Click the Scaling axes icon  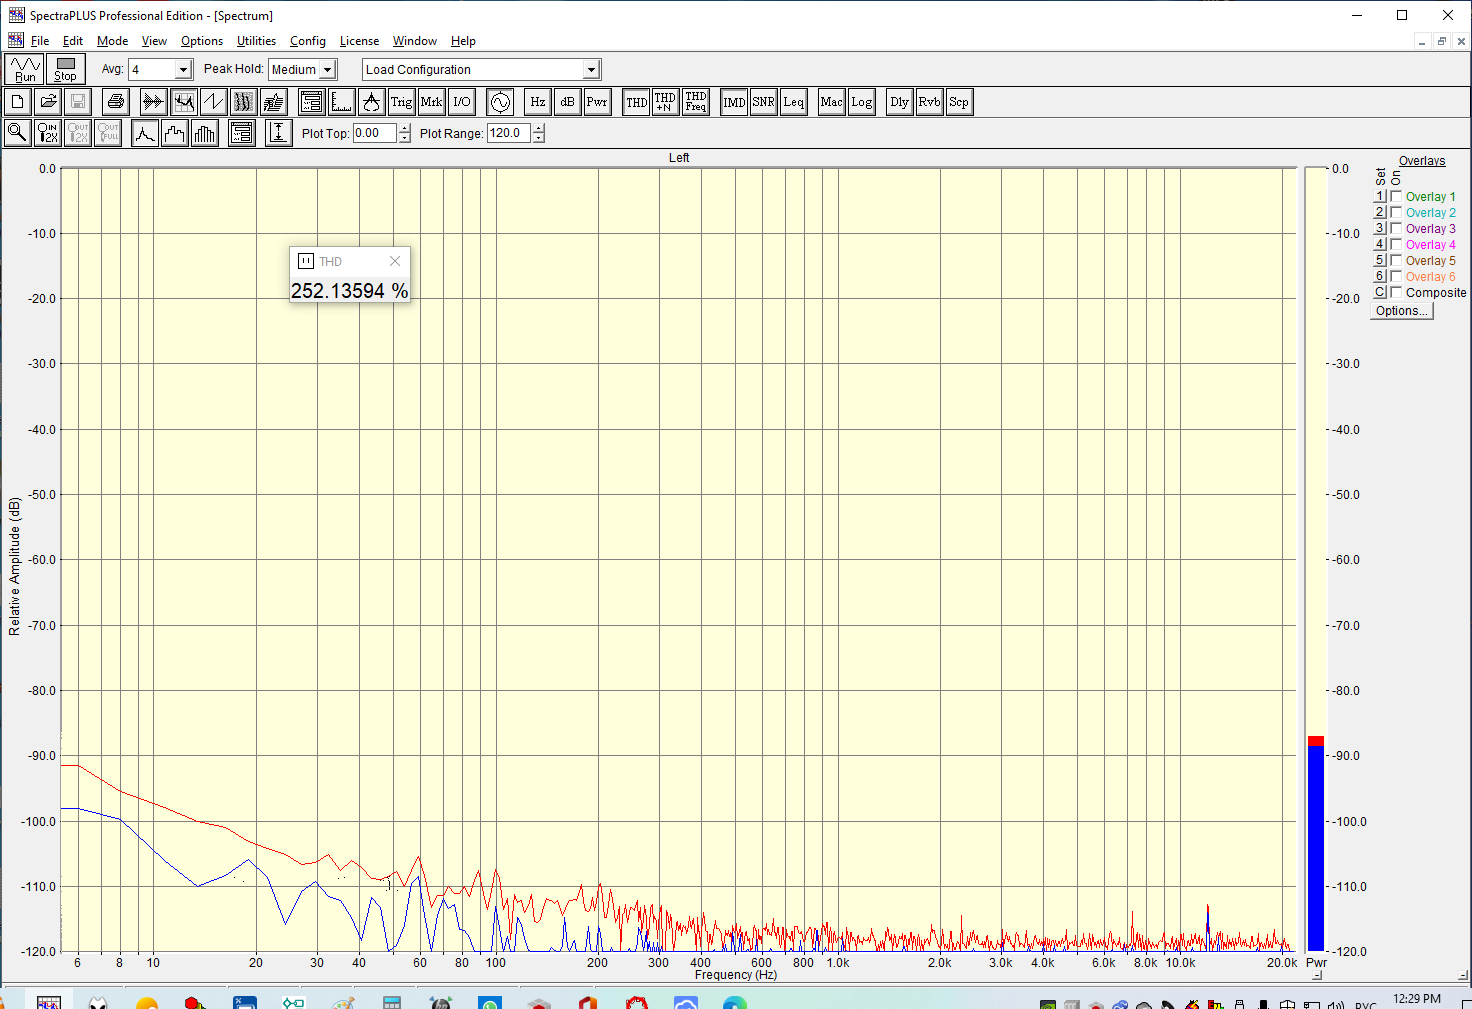(x=341, y=102)
